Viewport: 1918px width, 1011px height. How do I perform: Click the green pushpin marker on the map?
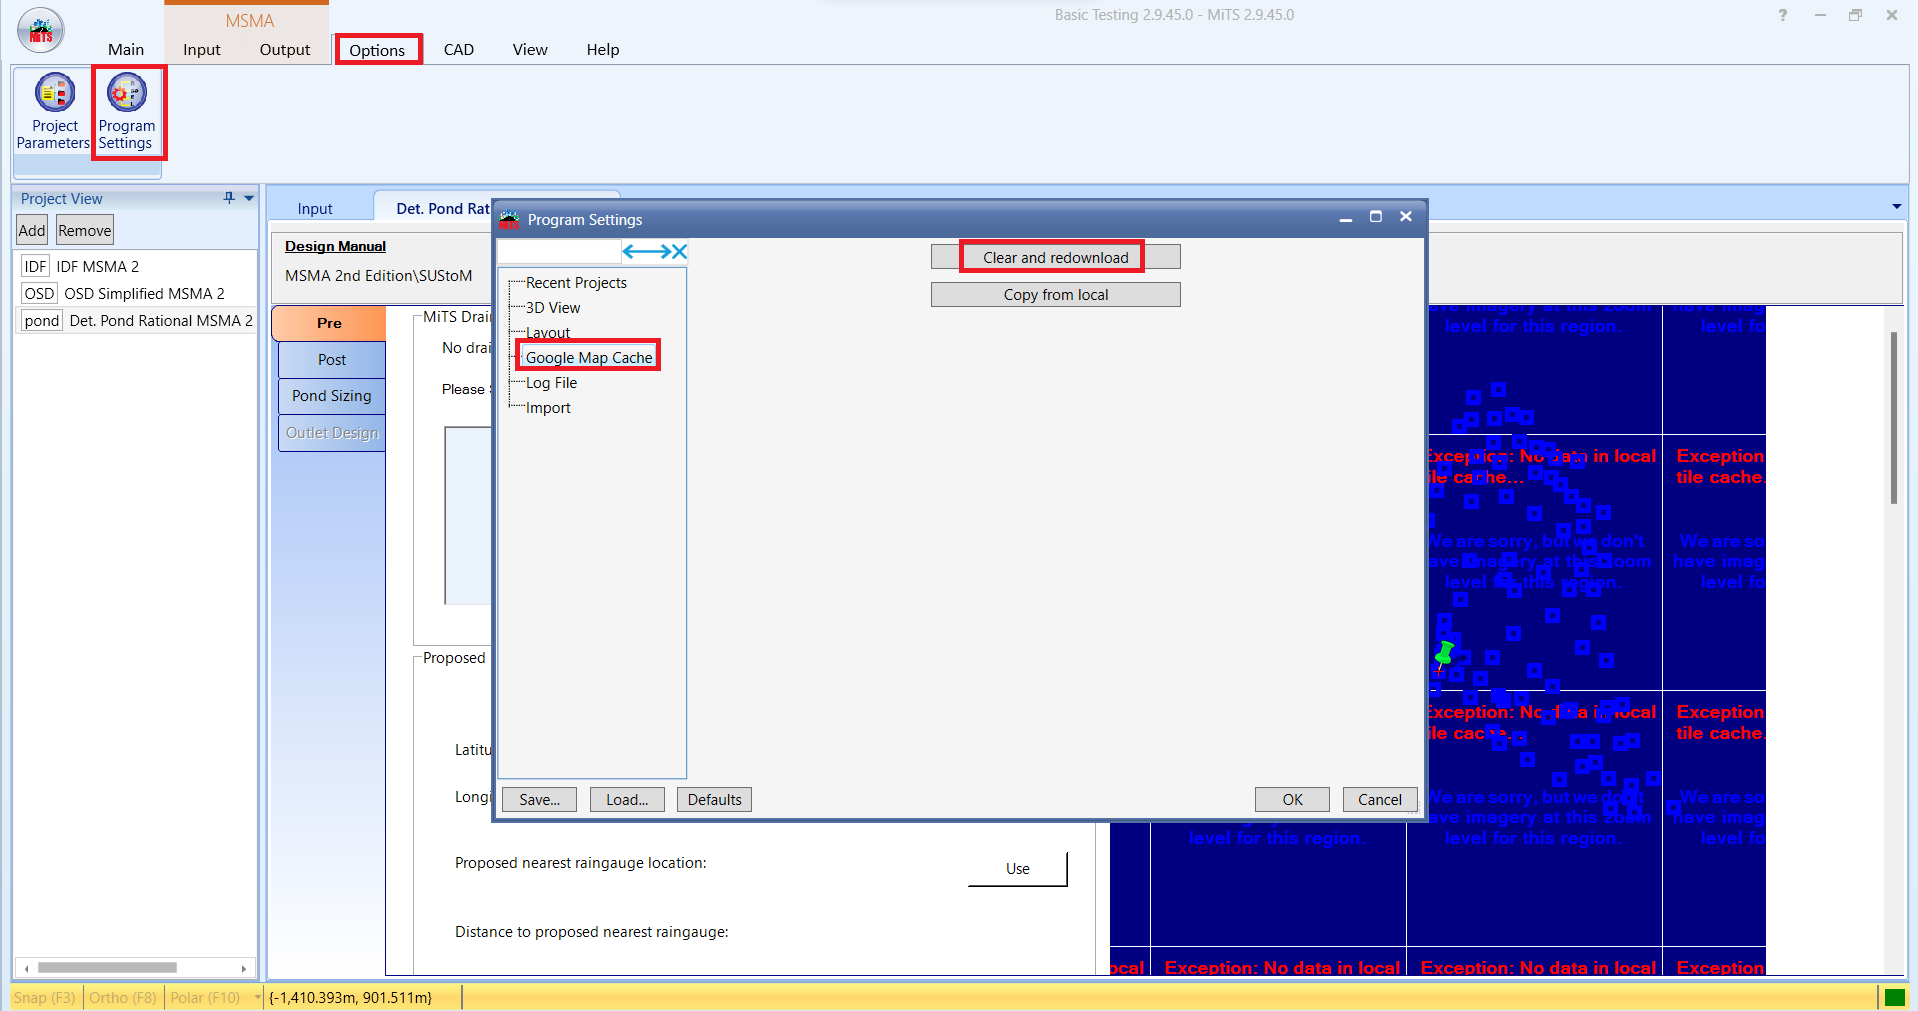click(x=1444, y=656)
